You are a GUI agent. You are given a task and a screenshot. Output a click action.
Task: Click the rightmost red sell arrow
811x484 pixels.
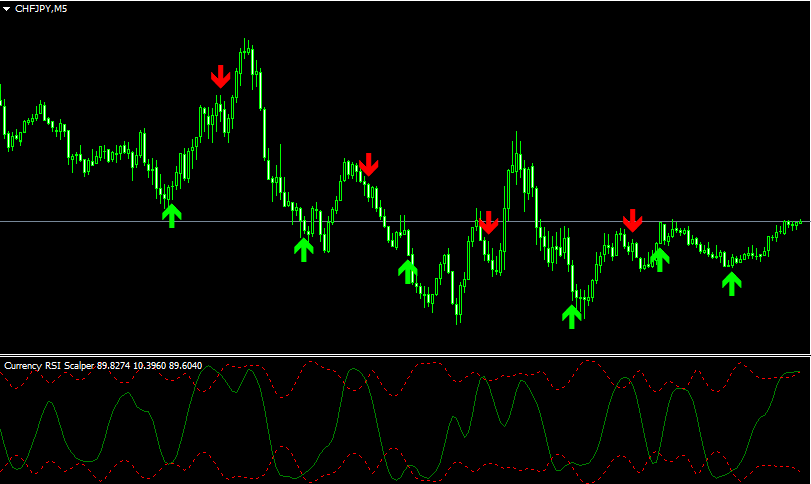click(632, 220)
